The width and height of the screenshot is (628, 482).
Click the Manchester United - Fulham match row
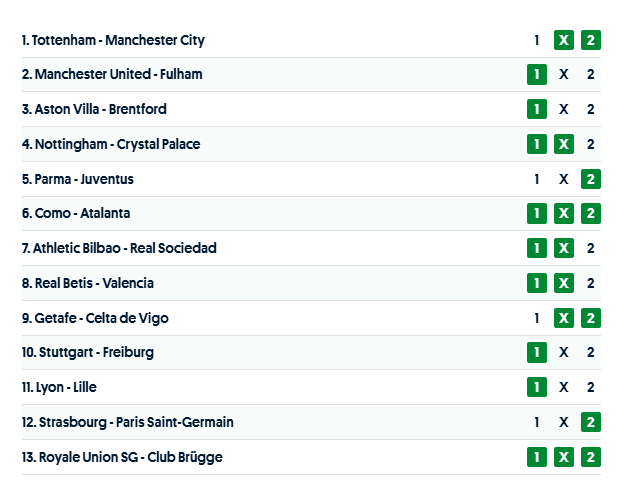(300, 75)
